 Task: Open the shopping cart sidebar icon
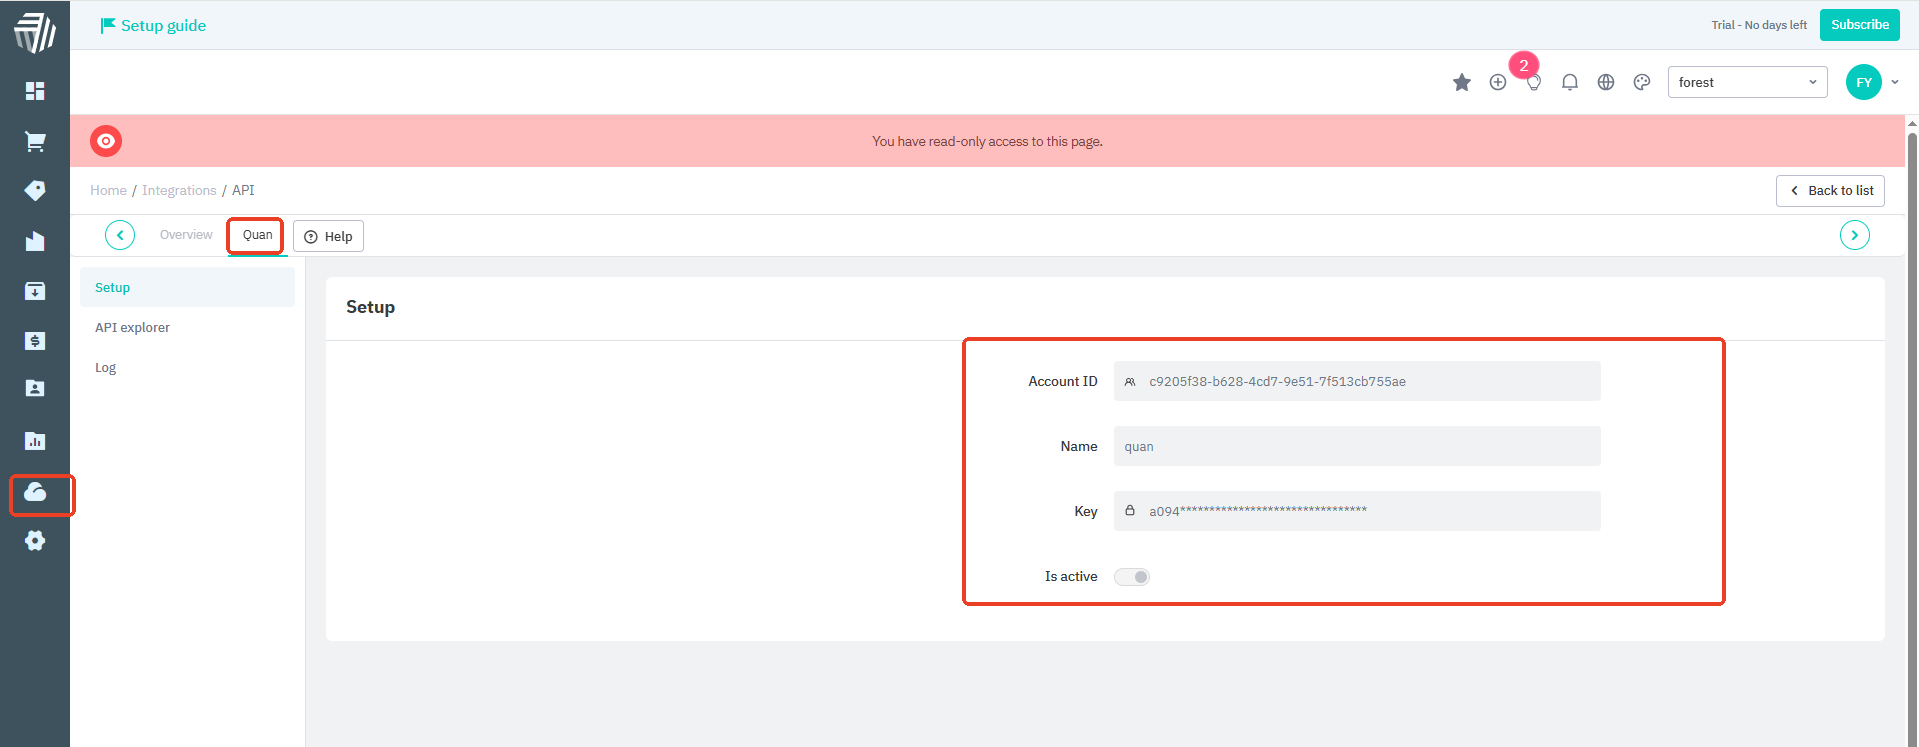click(35, 142)
